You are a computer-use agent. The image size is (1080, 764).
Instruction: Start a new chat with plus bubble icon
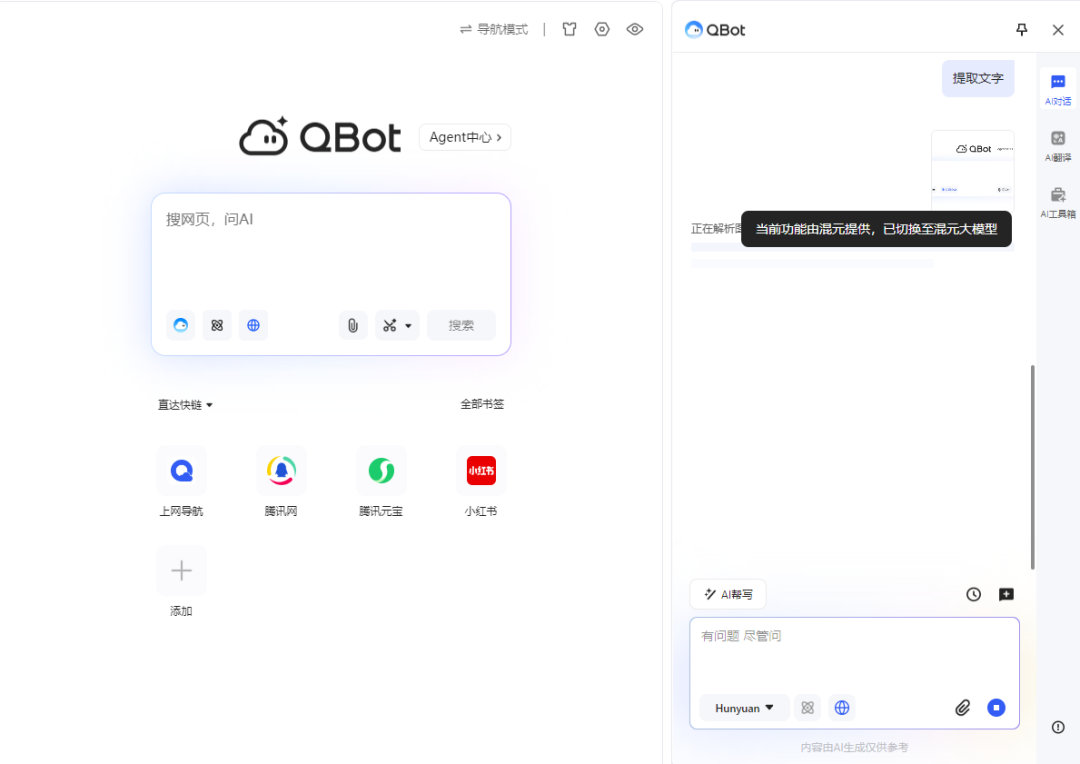[1006, 594]
